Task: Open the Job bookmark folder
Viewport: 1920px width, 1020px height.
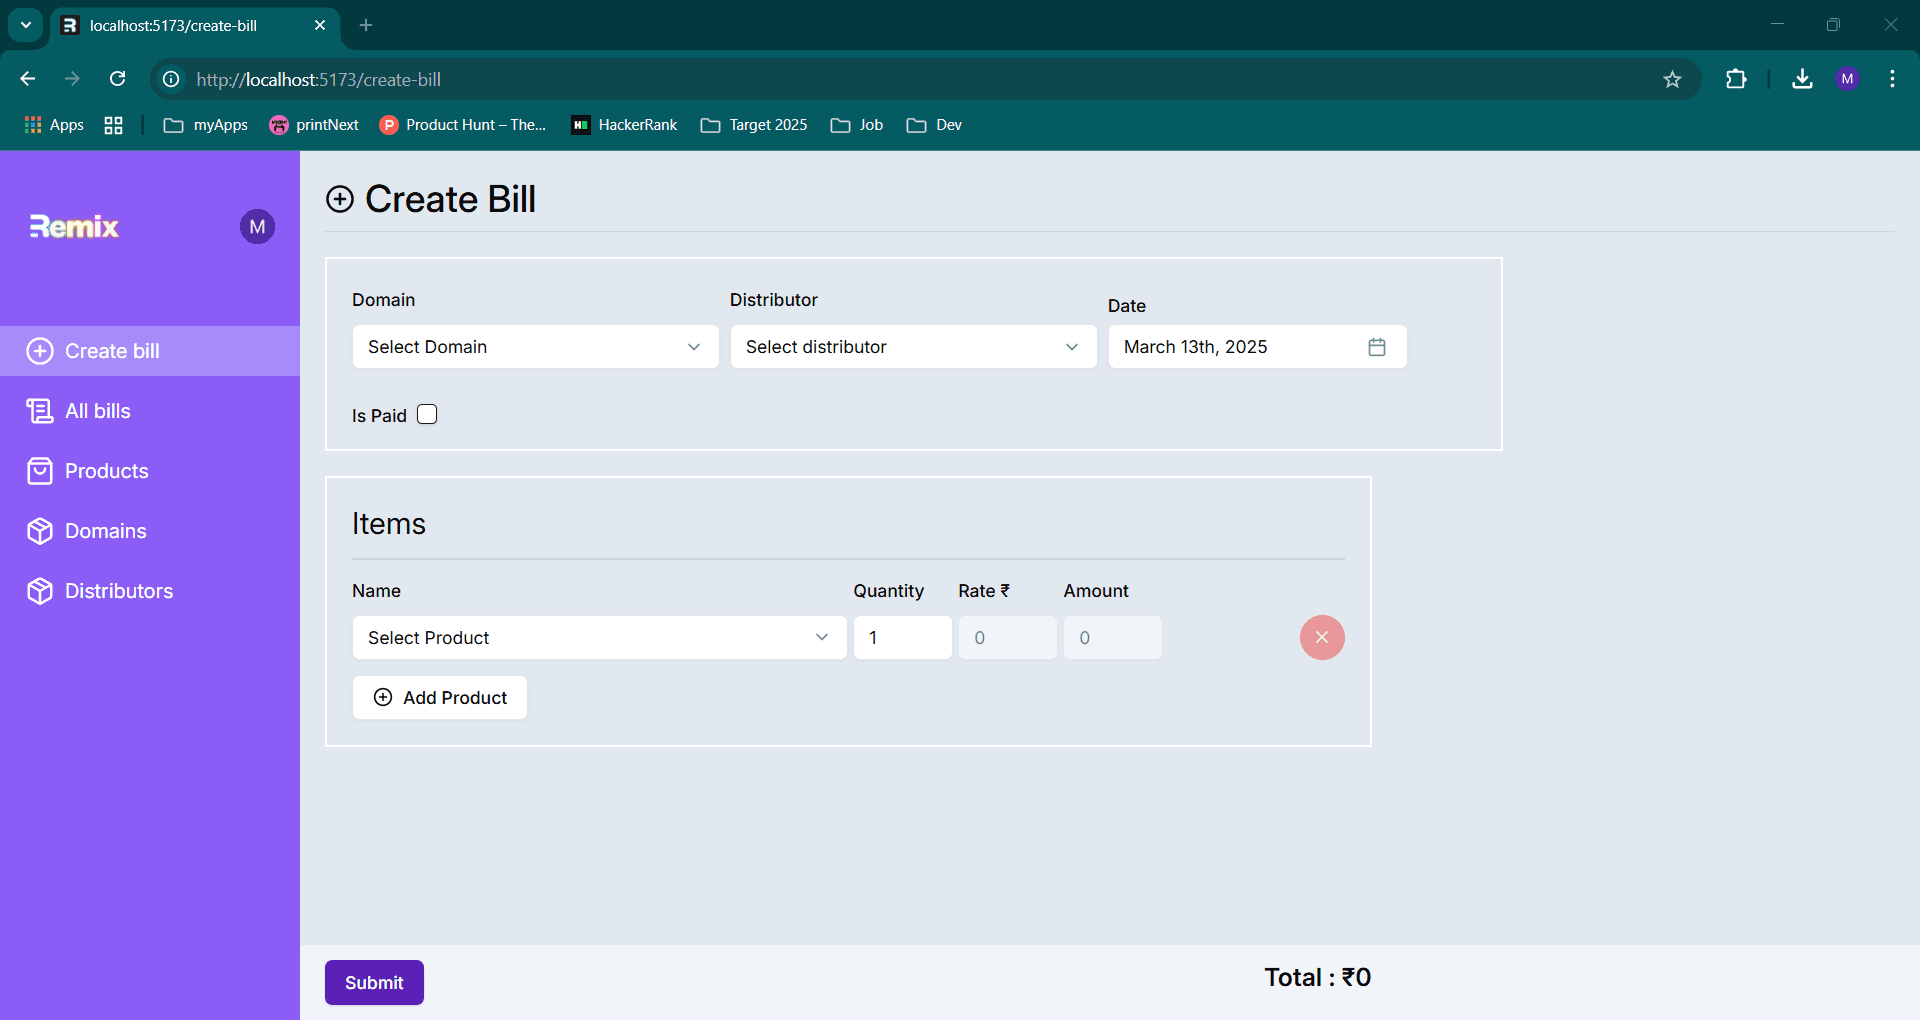Action: click(x=857, y=125)
